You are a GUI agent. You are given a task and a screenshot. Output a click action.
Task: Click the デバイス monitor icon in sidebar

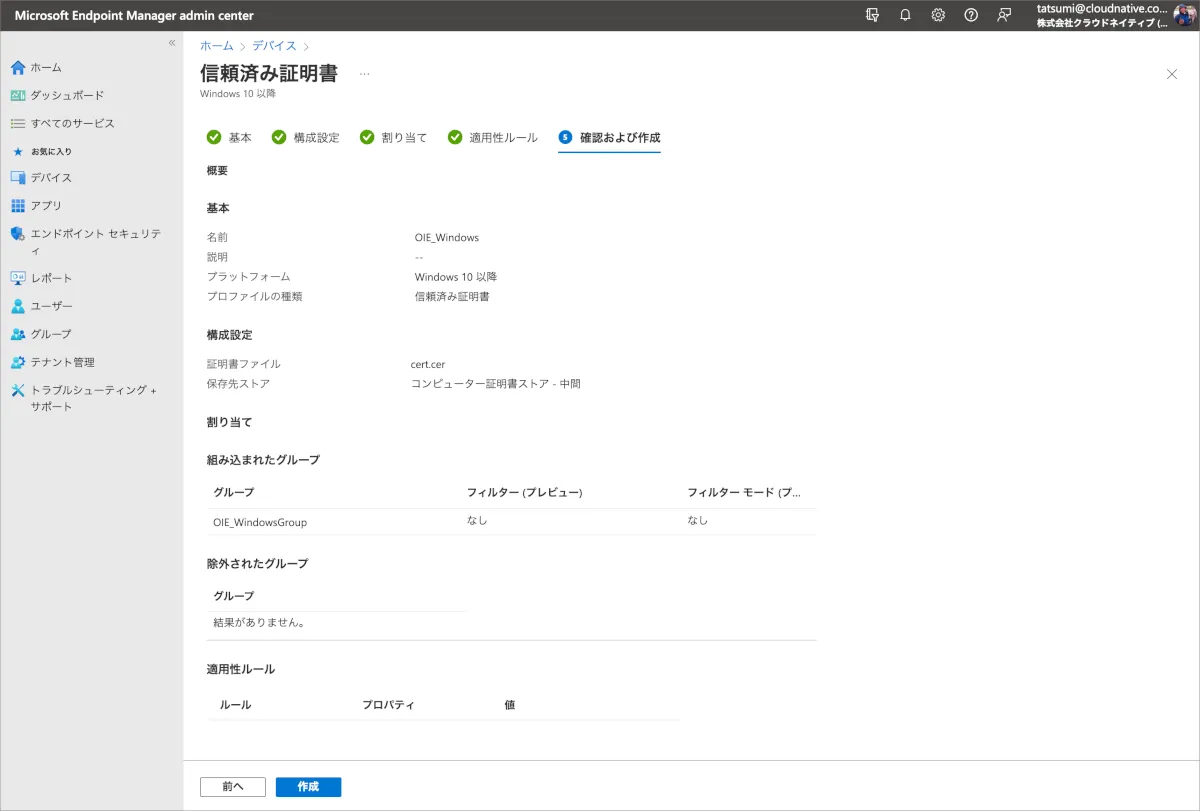(18, 177)
